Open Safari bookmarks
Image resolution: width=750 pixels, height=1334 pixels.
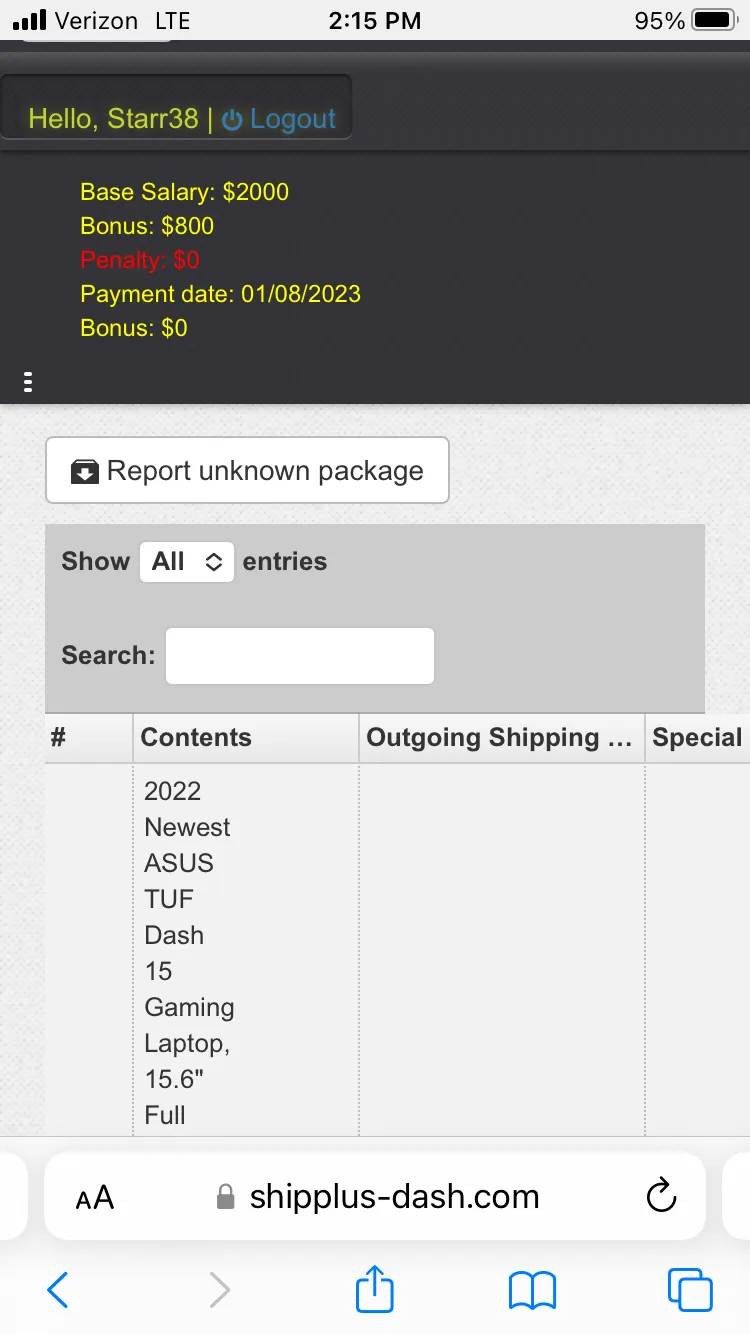(x=532, y=1290)
